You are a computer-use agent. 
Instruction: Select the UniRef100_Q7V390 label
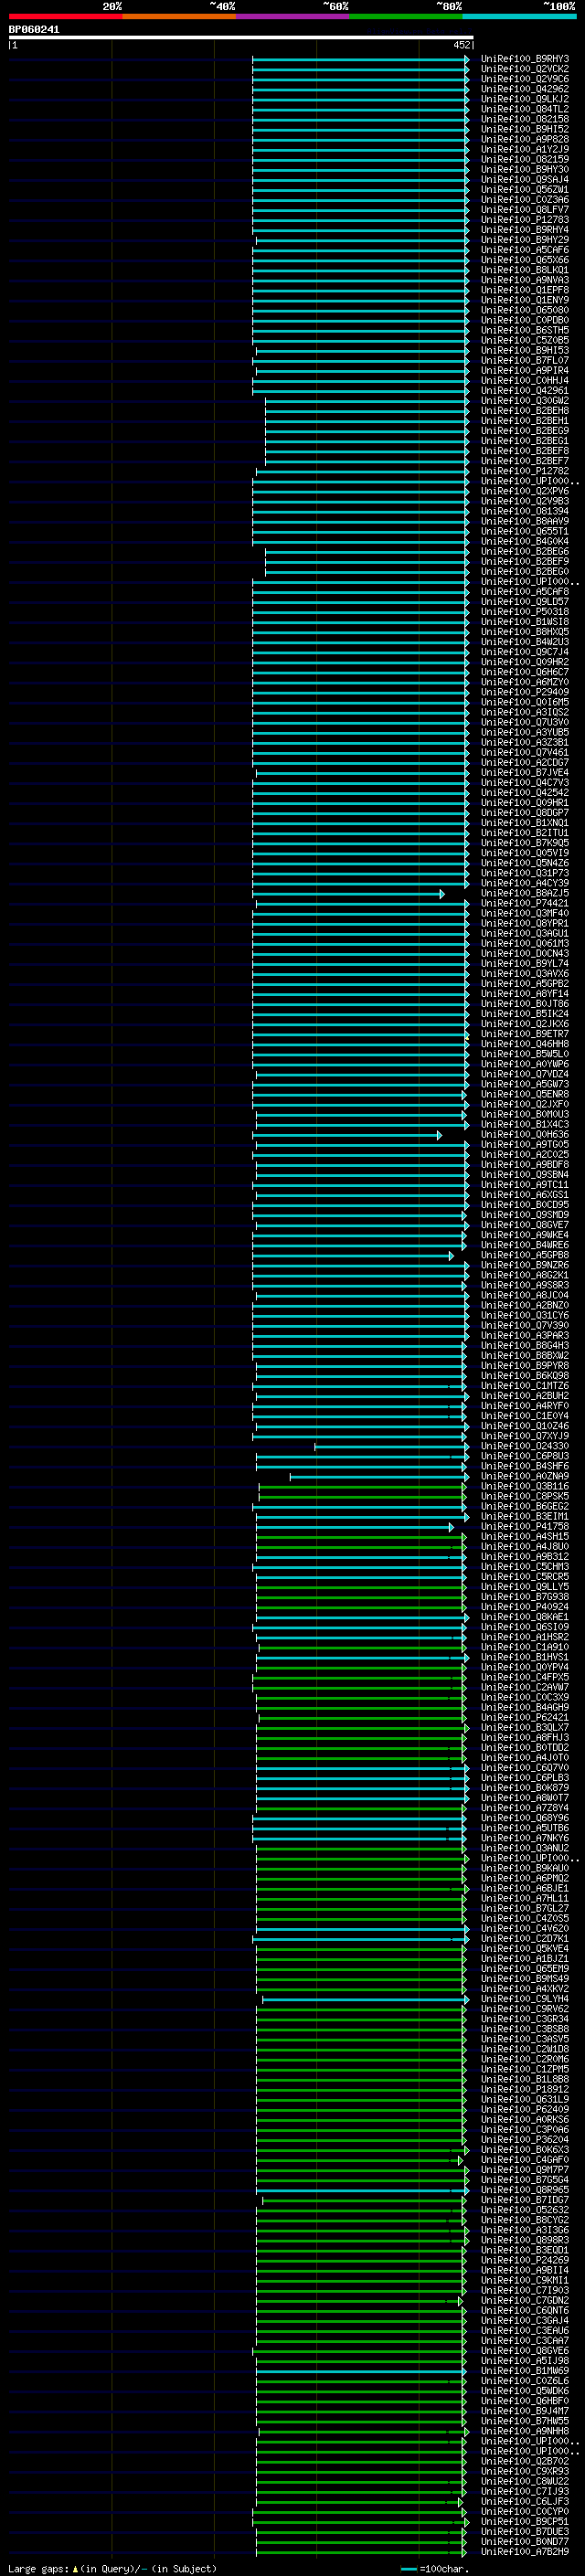click(524, 1326)
